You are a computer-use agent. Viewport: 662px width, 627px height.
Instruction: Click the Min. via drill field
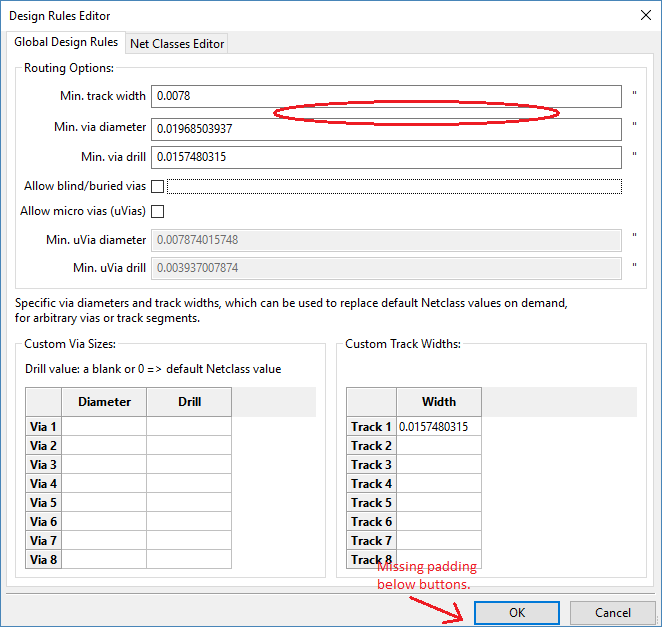coord(386,157)
